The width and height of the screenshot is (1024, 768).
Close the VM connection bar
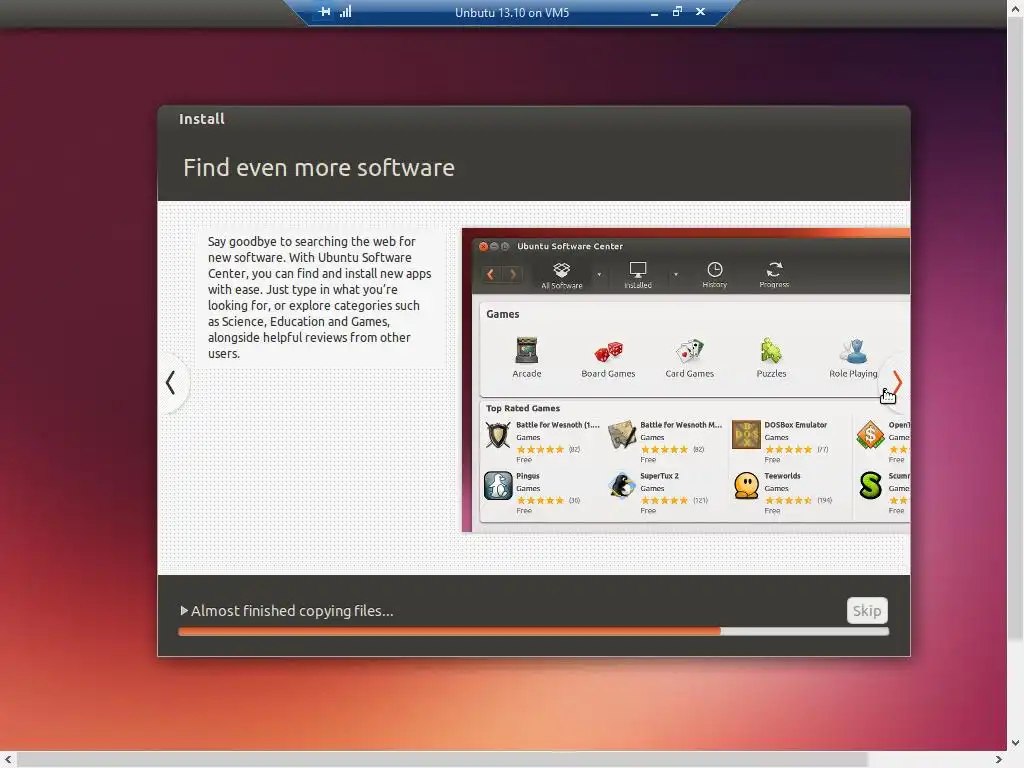[x=700, y=12]
